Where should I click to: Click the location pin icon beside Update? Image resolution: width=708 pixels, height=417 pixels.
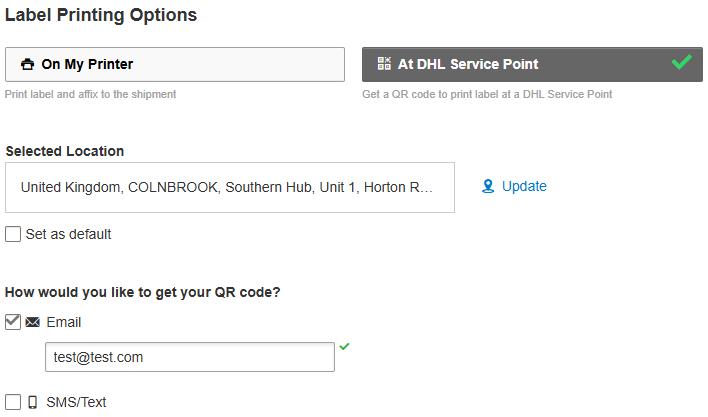pyautogui.click(x=488, y=186)
